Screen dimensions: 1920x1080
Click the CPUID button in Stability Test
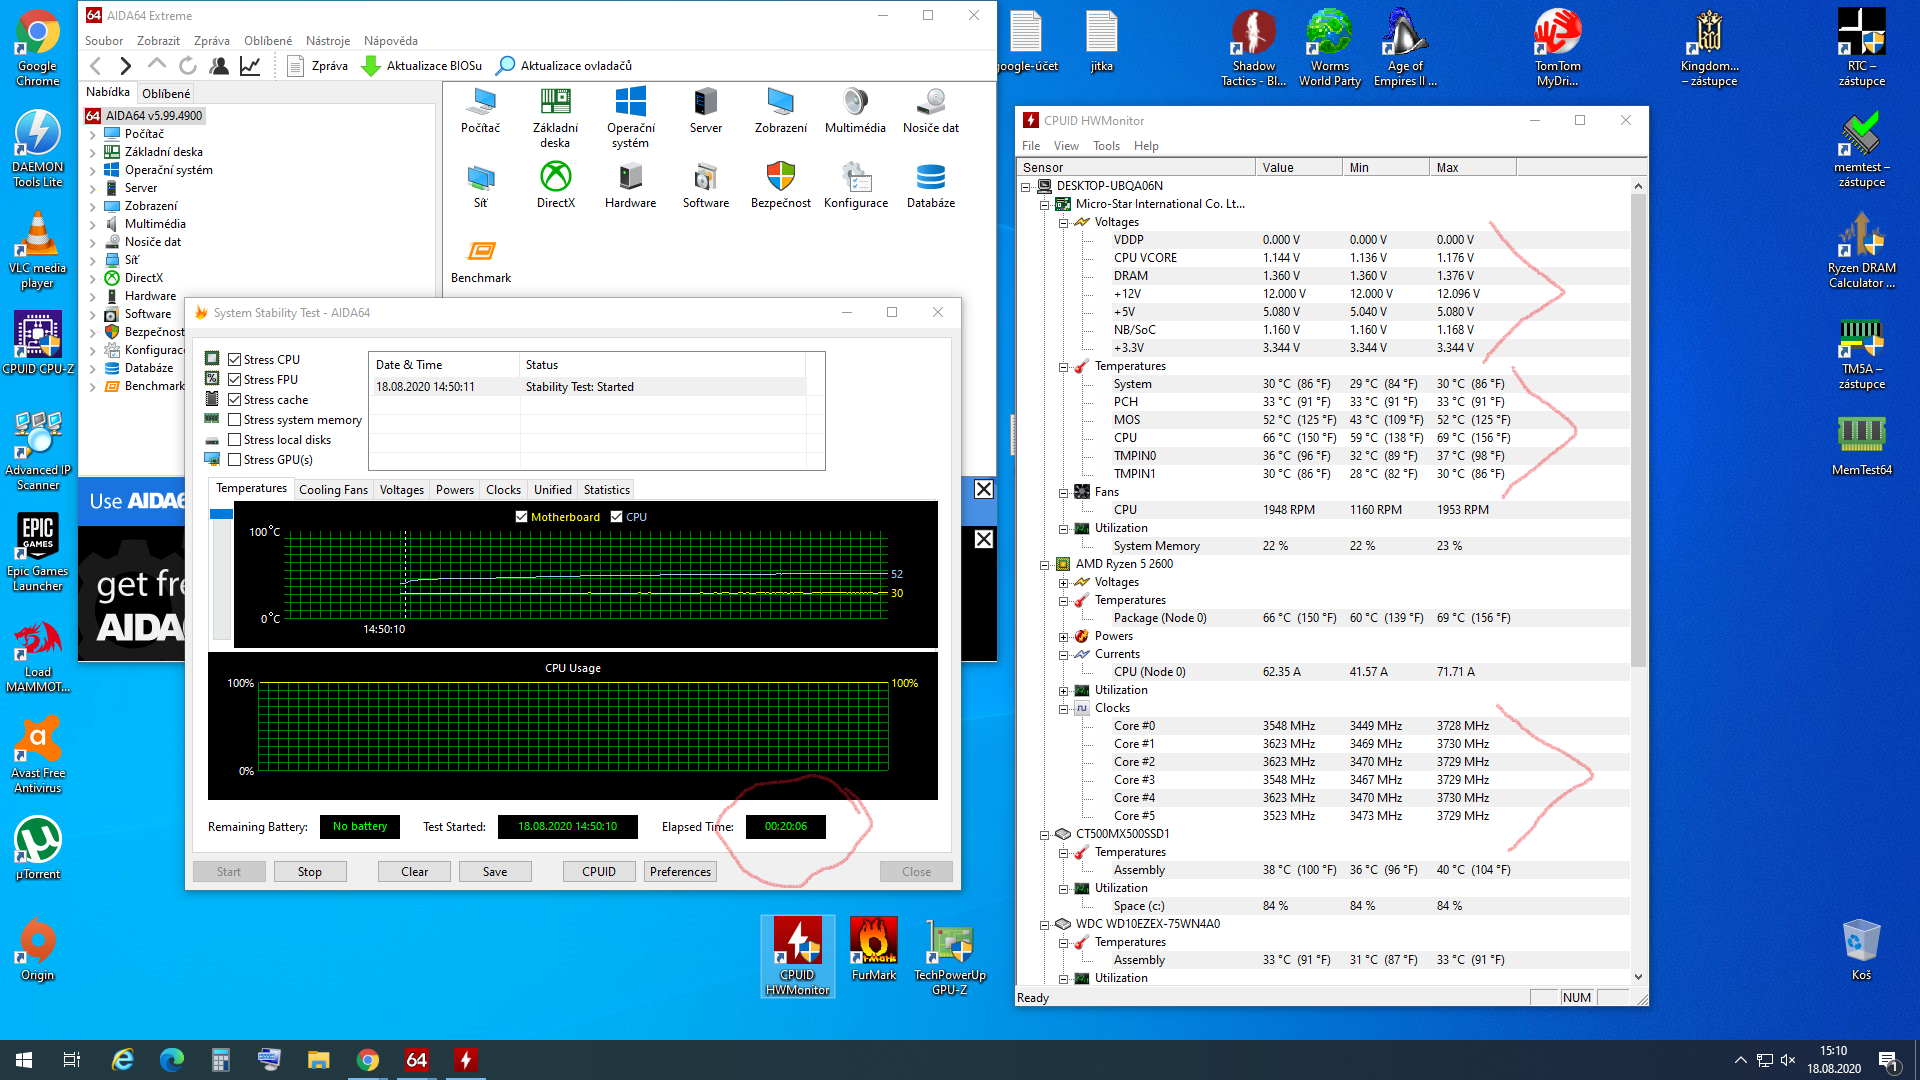[x=599, y=872]
